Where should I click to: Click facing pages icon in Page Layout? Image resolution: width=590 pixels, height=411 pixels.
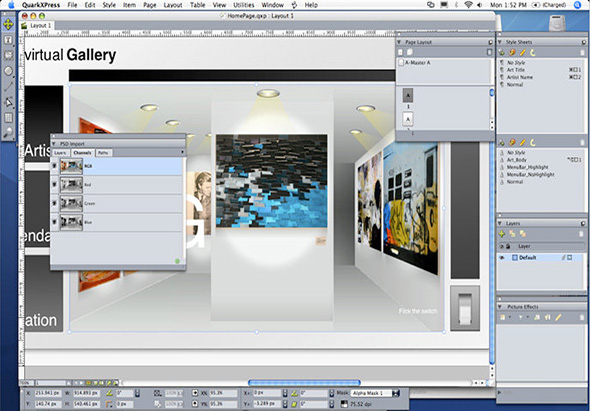(x=410, y=52)
